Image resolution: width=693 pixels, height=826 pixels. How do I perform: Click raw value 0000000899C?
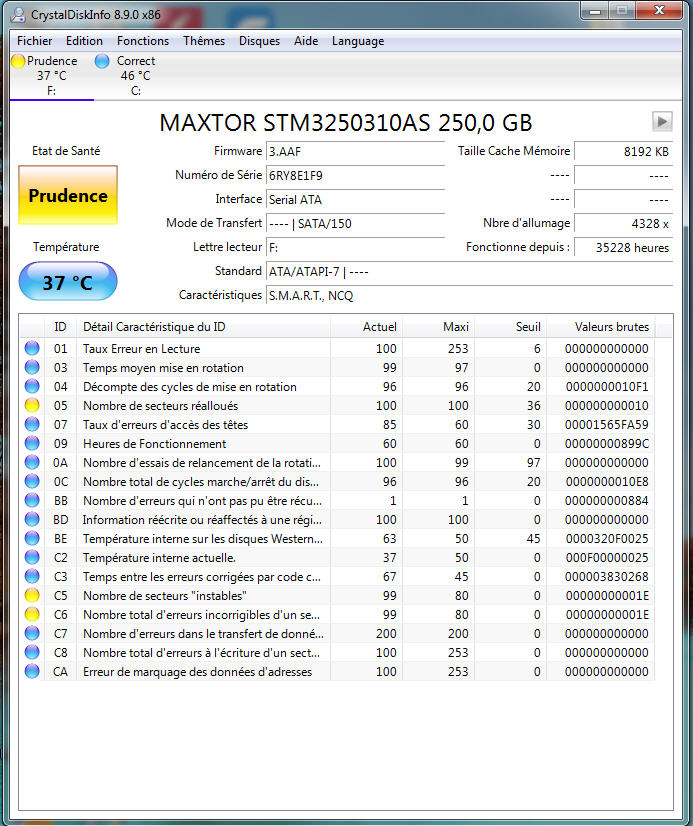click(x=607, y=444)
